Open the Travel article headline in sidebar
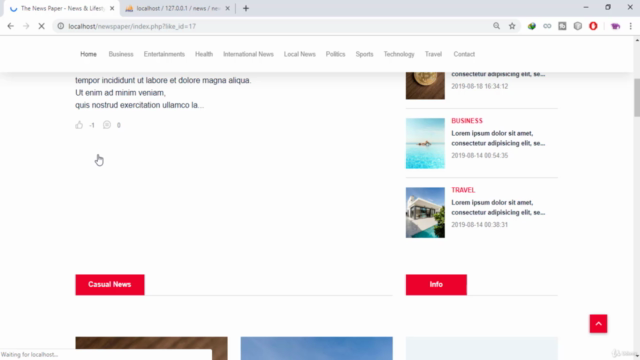Viewport: 640px width, 360px height. point(498,207)
